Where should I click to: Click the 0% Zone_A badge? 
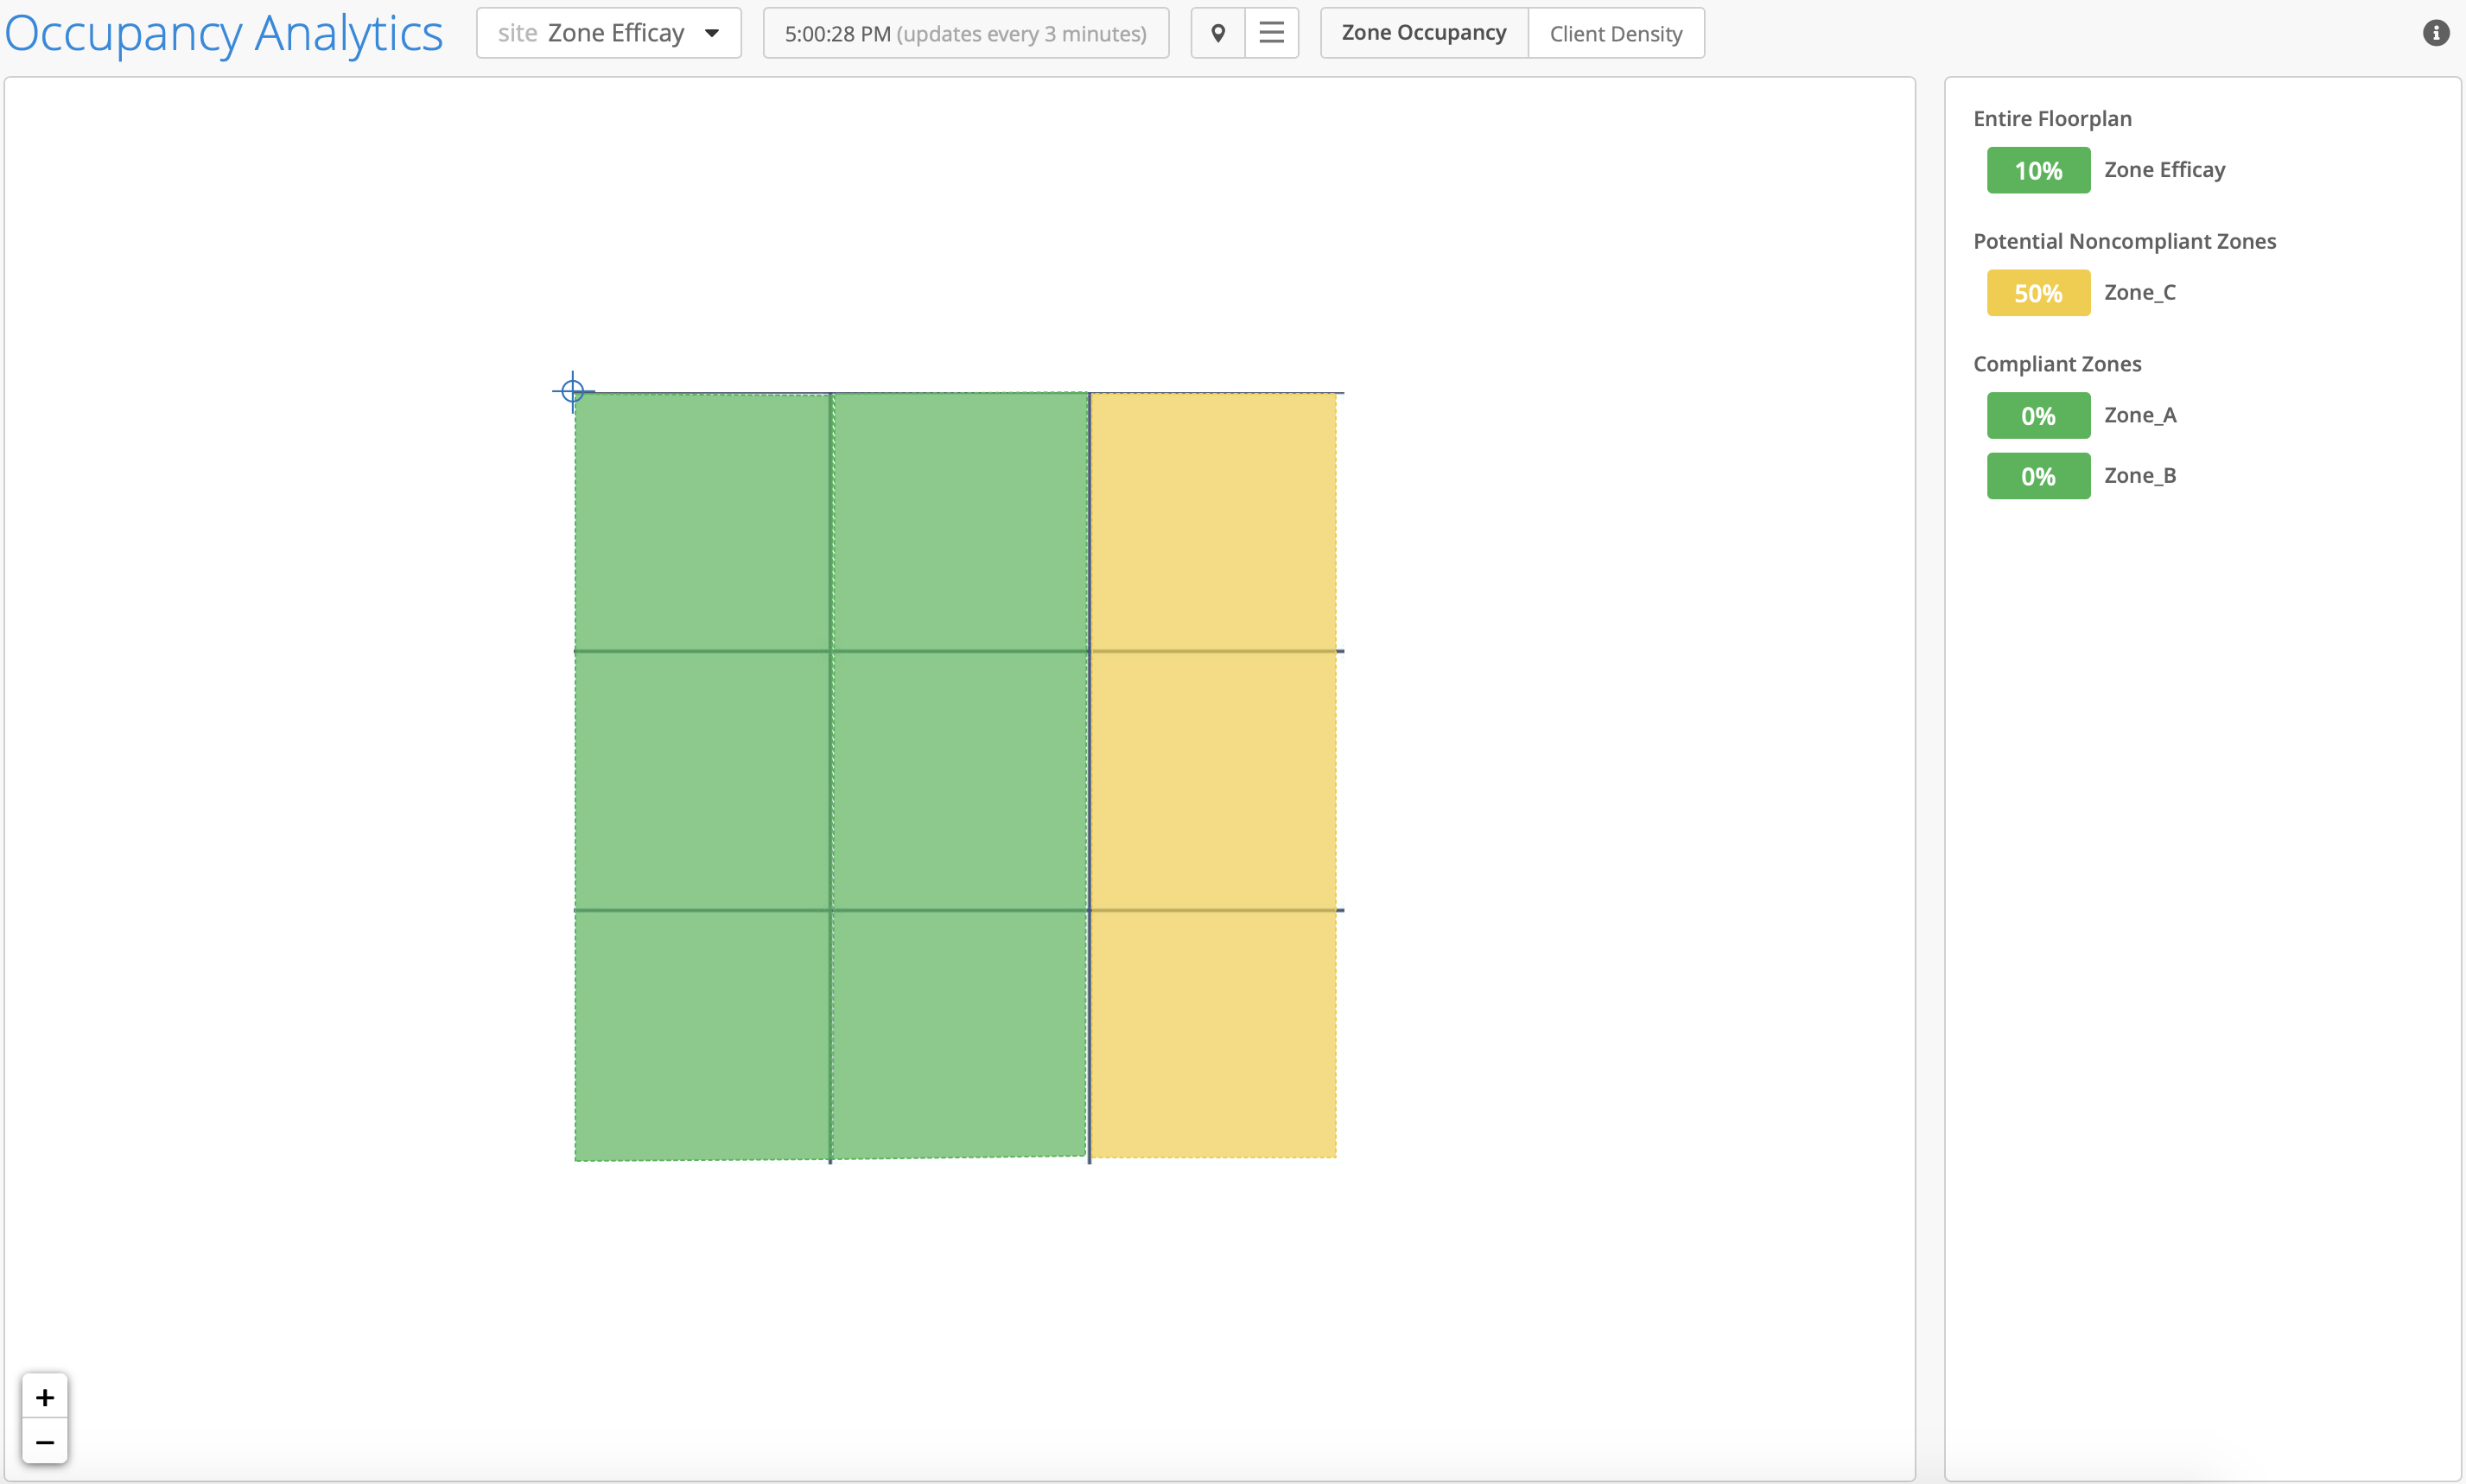pos(2037,415)
